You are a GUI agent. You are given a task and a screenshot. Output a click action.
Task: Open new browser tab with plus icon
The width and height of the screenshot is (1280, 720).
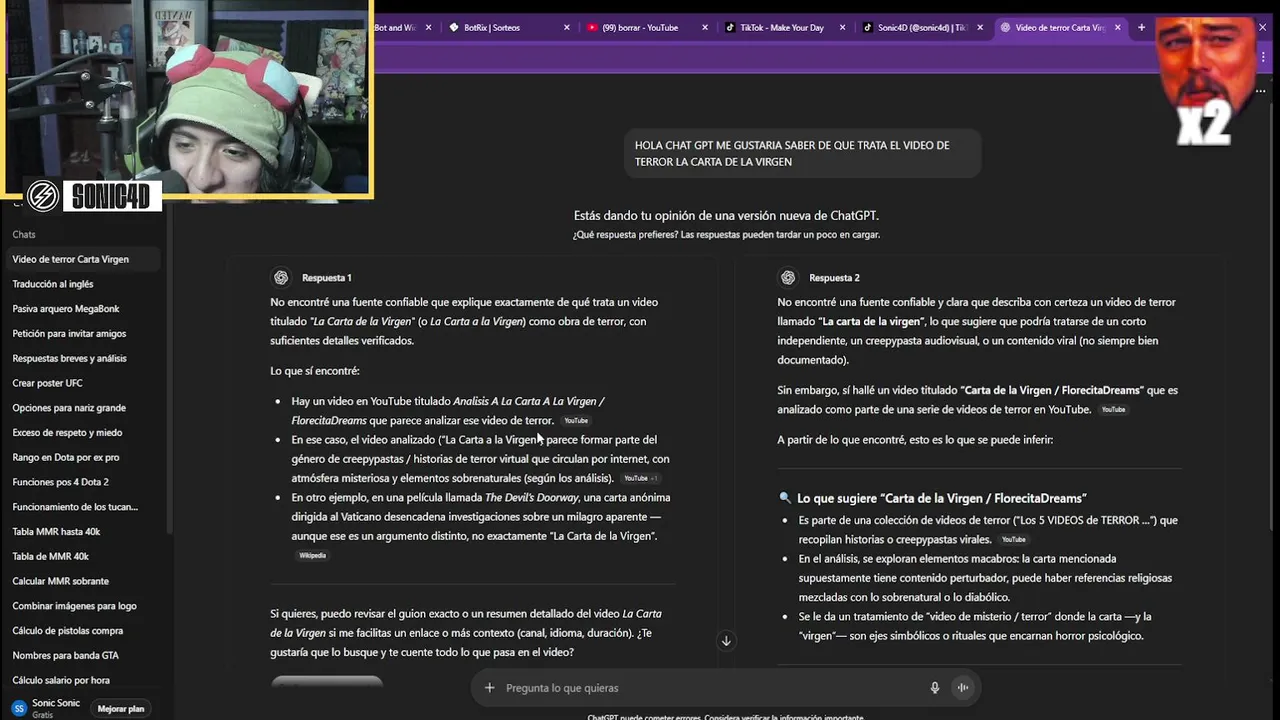click(x=1141, y=28)
